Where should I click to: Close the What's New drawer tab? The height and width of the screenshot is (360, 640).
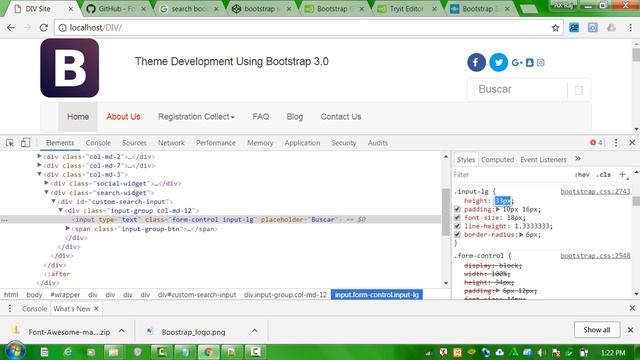point(96,309)
